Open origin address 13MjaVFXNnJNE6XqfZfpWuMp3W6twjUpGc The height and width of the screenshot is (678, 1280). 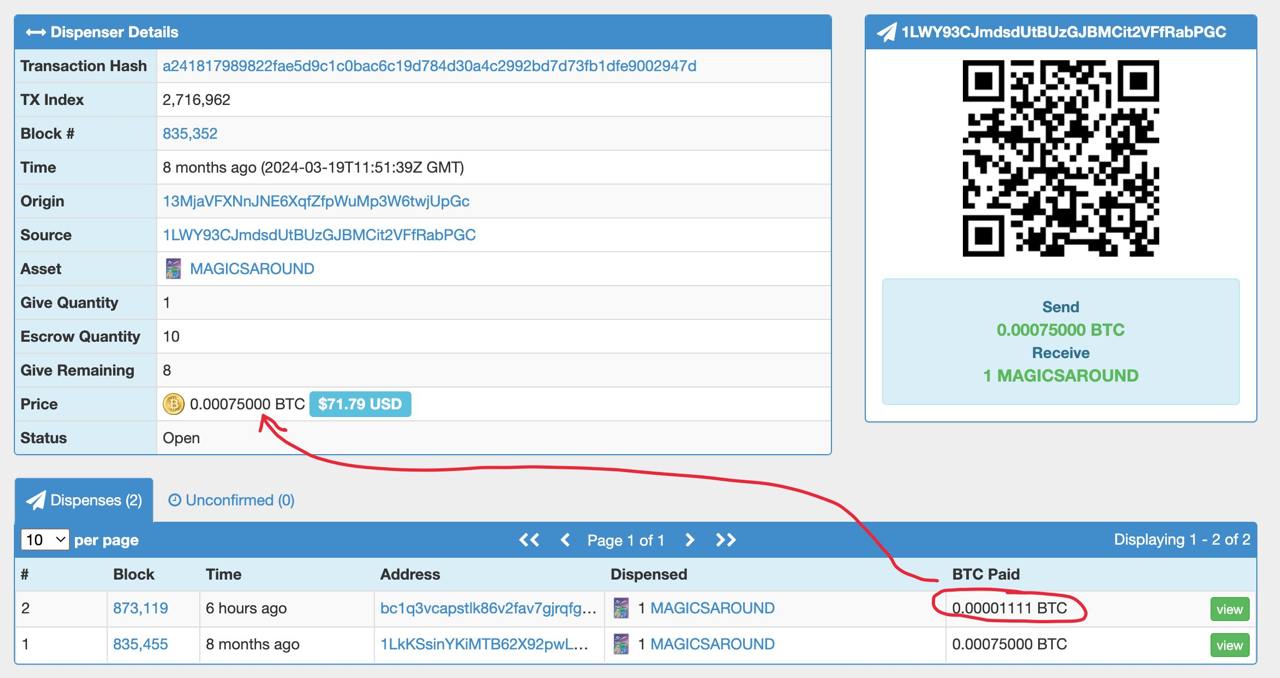click(316, 201)
